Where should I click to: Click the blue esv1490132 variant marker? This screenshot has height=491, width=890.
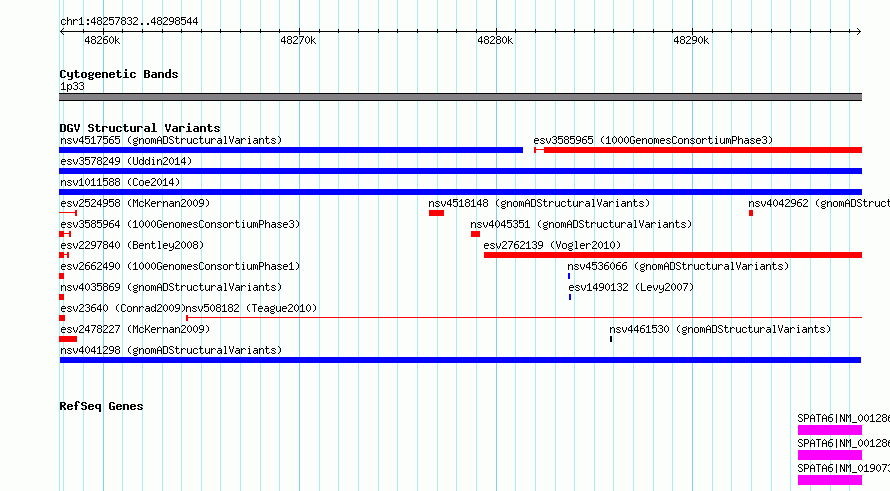coord(570,297)
